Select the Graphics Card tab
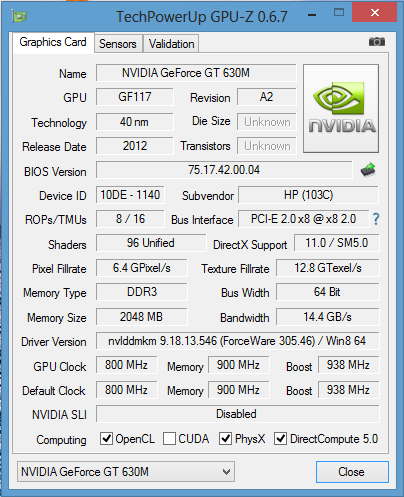Image resolution: width=404 pixels, height=497 pixels. (x=53, y=42)
